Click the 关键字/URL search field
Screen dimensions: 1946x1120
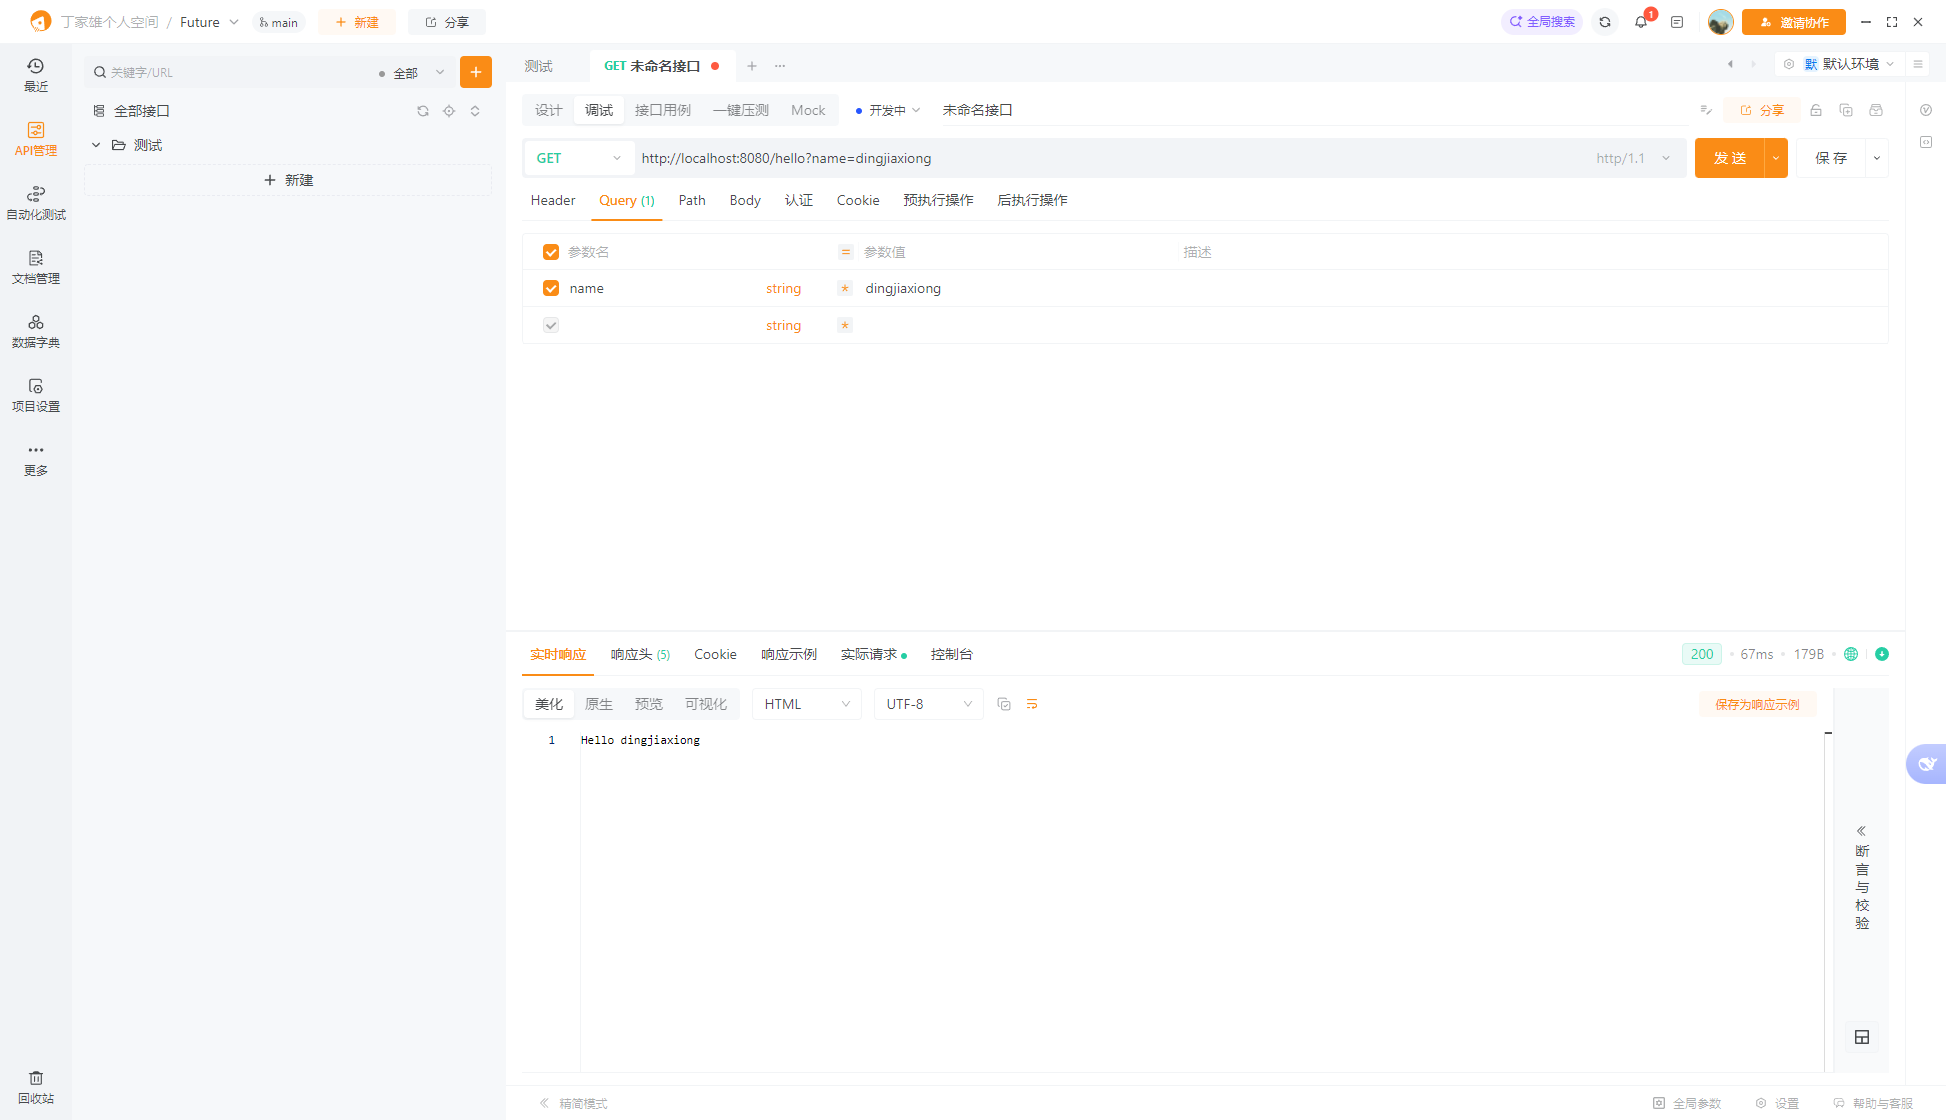click(x=230, y=72)
